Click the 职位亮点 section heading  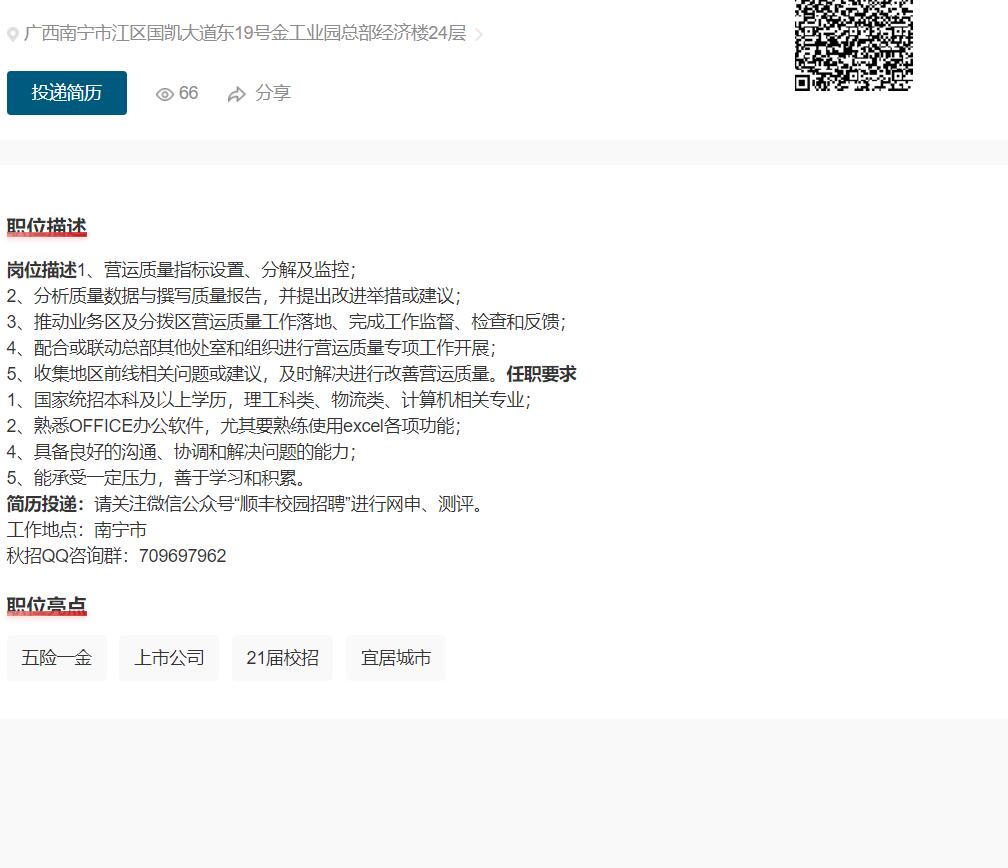(x=47, y=605)
